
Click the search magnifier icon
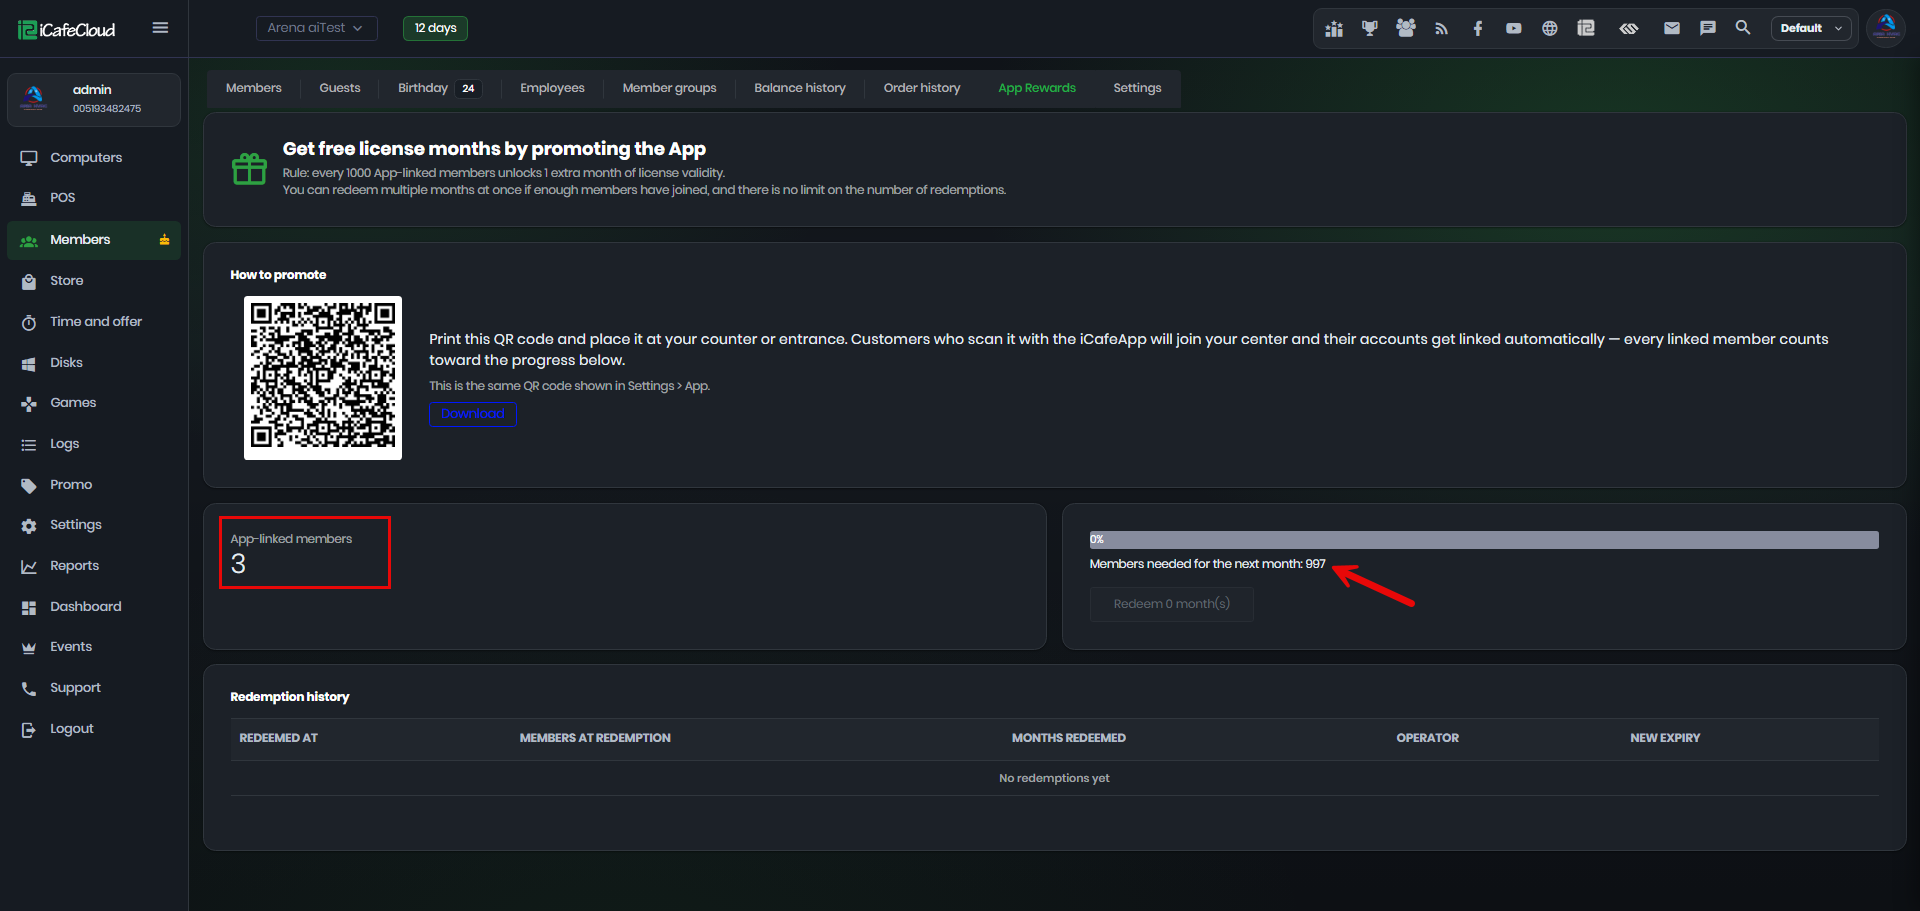(1743, 28)
